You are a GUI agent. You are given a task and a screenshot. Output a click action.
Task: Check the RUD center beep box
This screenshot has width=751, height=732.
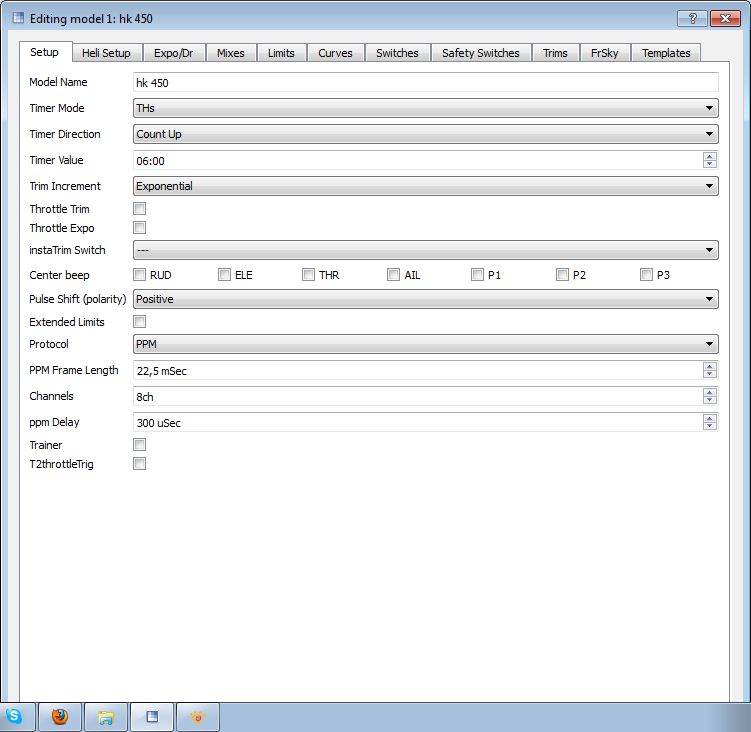[140, 275]
